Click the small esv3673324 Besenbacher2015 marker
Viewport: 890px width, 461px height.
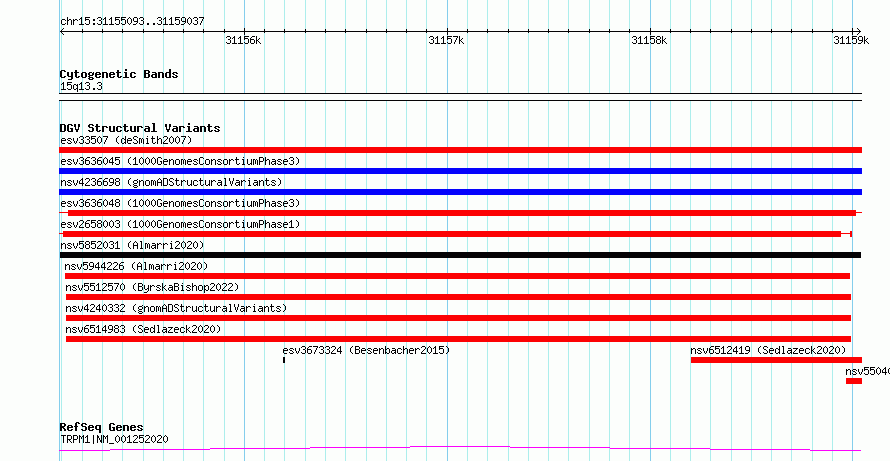coord(284,360)
